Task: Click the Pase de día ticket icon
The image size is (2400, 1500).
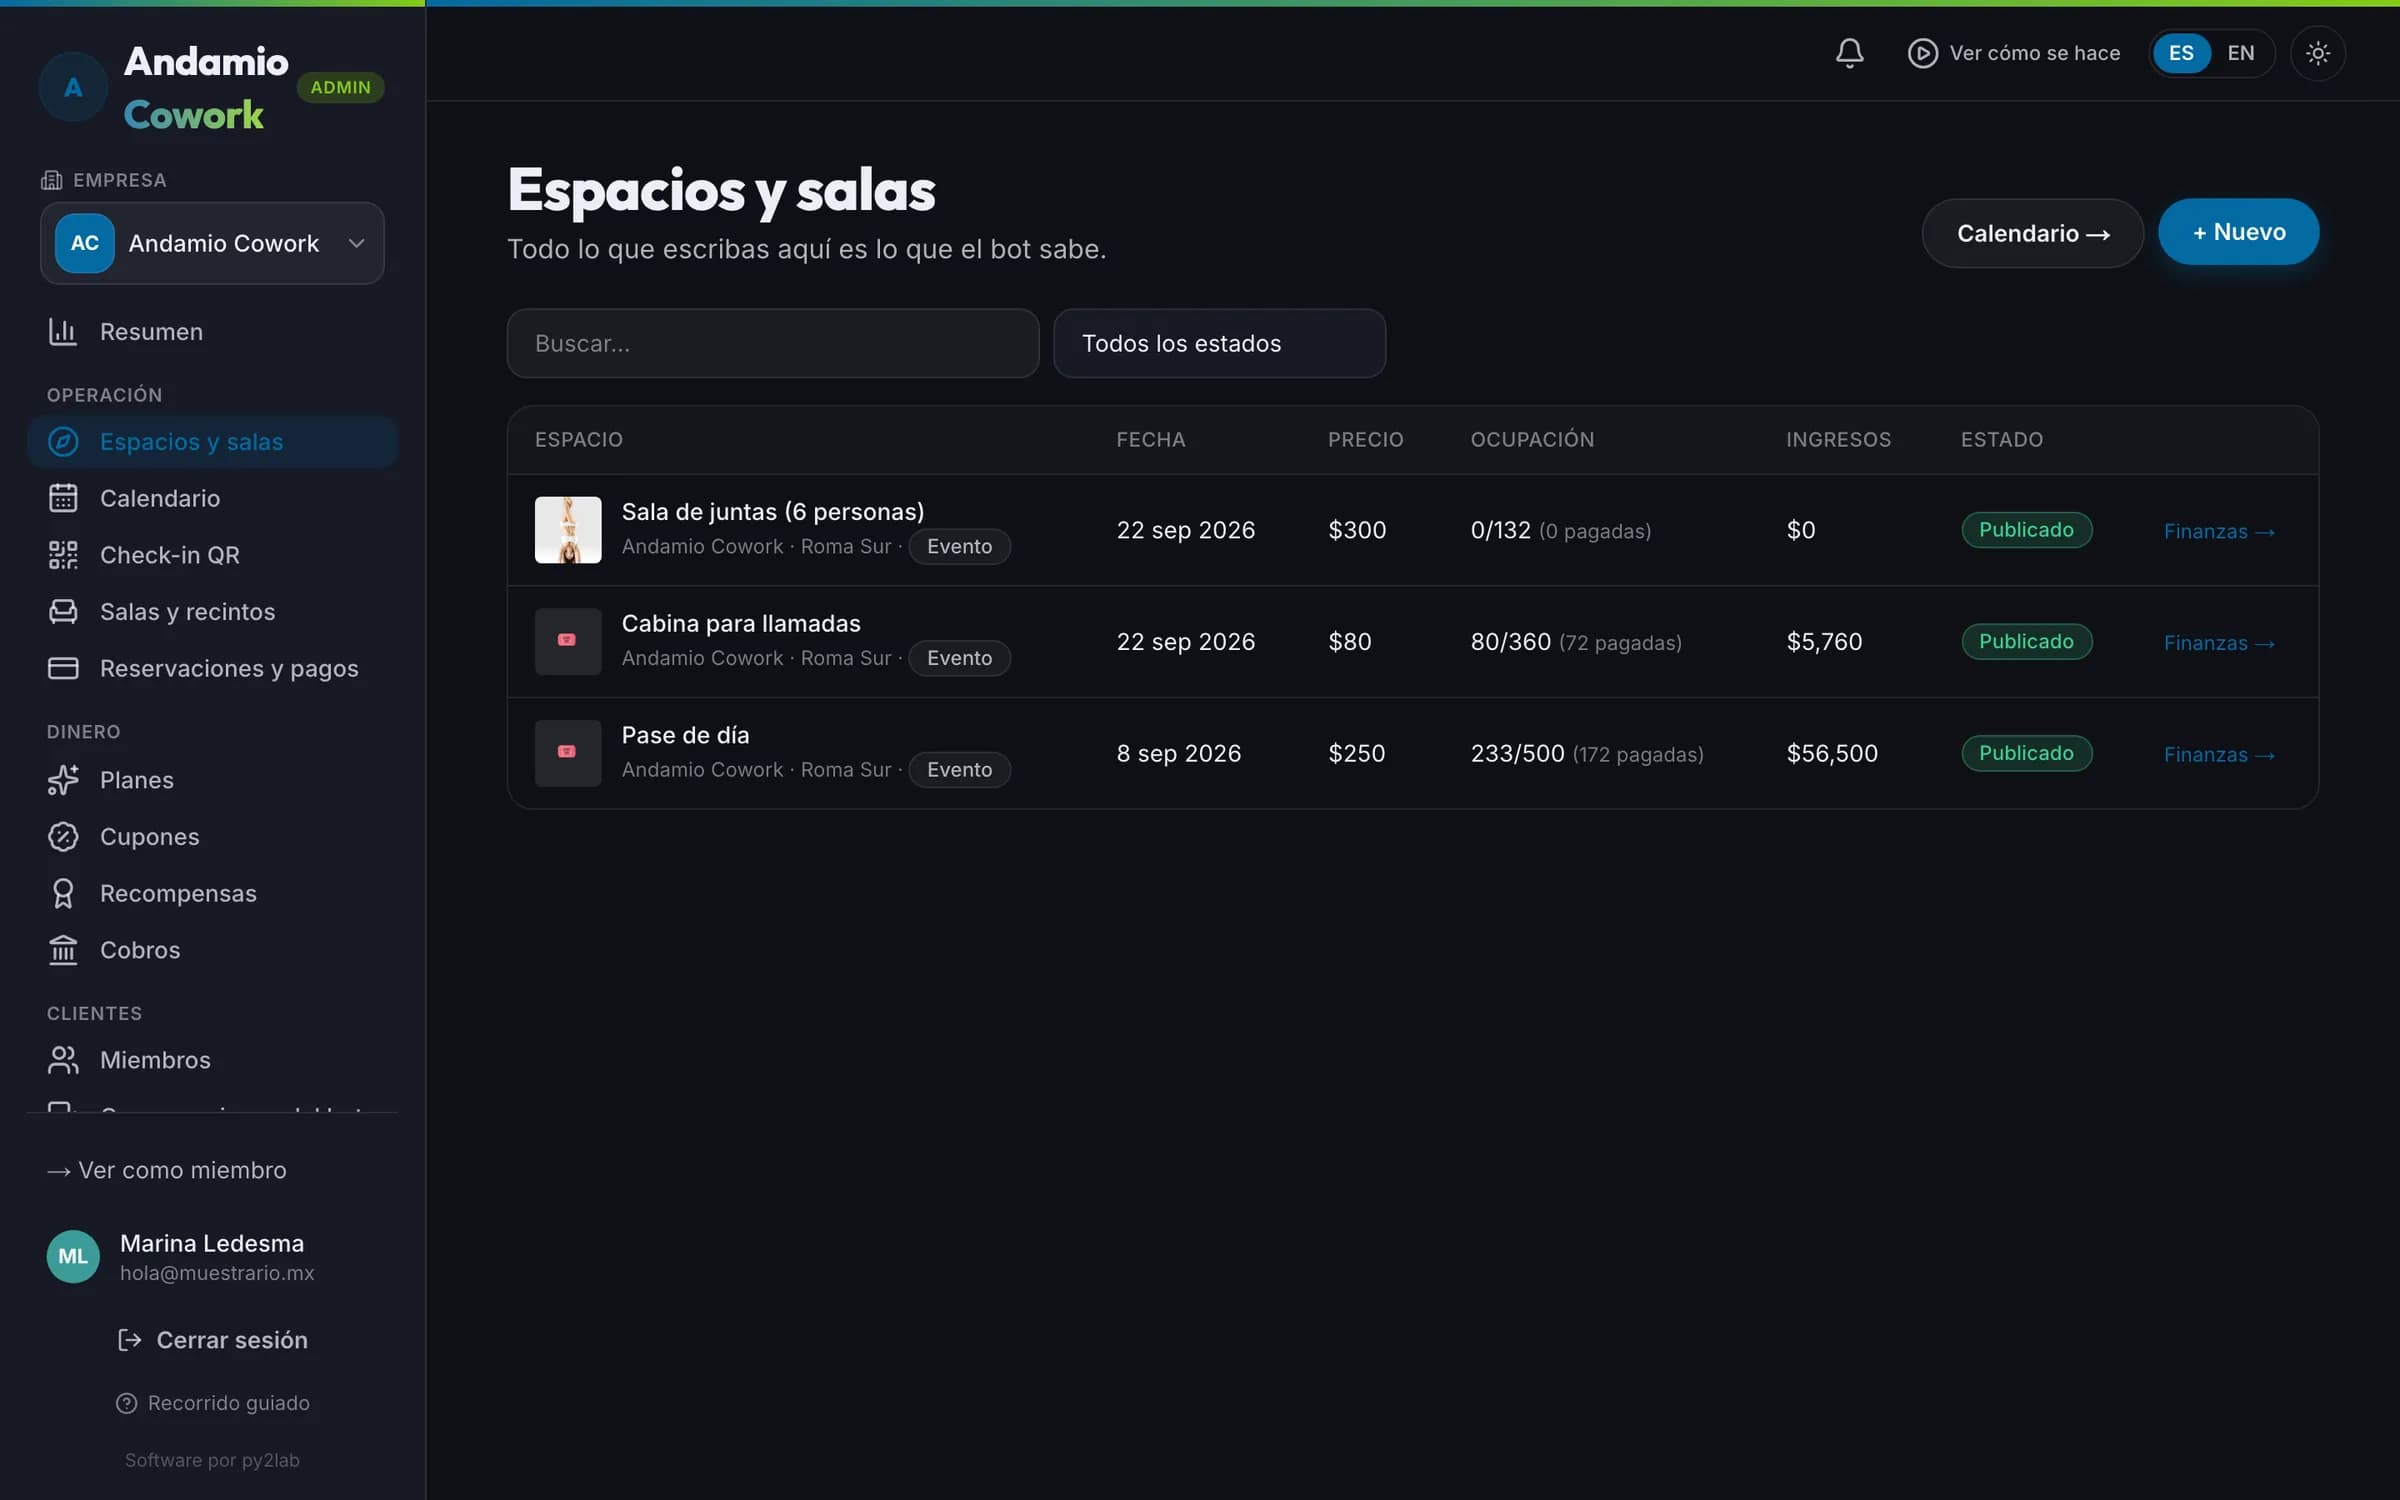Action: click(x=567, y=753)
